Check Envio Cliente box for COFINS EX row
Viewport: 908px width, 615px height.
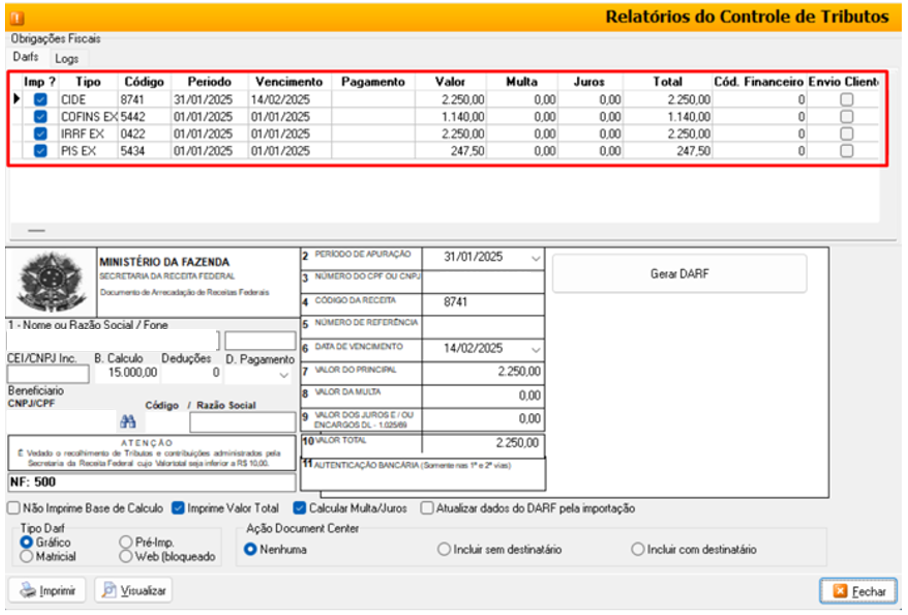pos(847,116)
